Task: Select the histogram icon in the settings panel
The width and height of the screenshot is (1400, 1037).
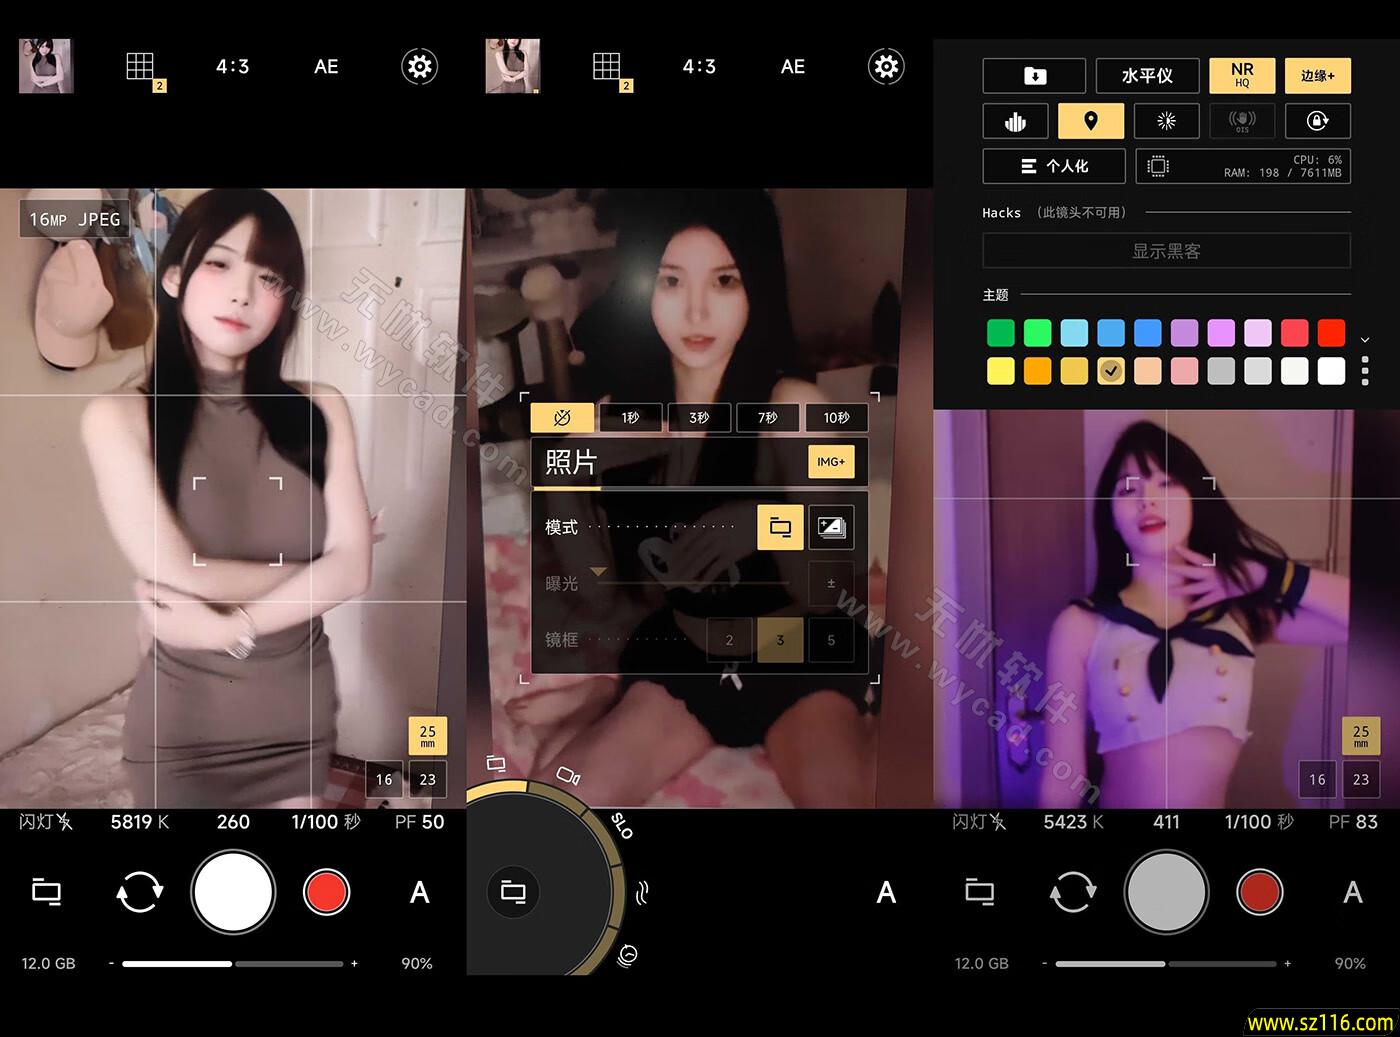Action: pyautogui.click(x=1014, y=120)
